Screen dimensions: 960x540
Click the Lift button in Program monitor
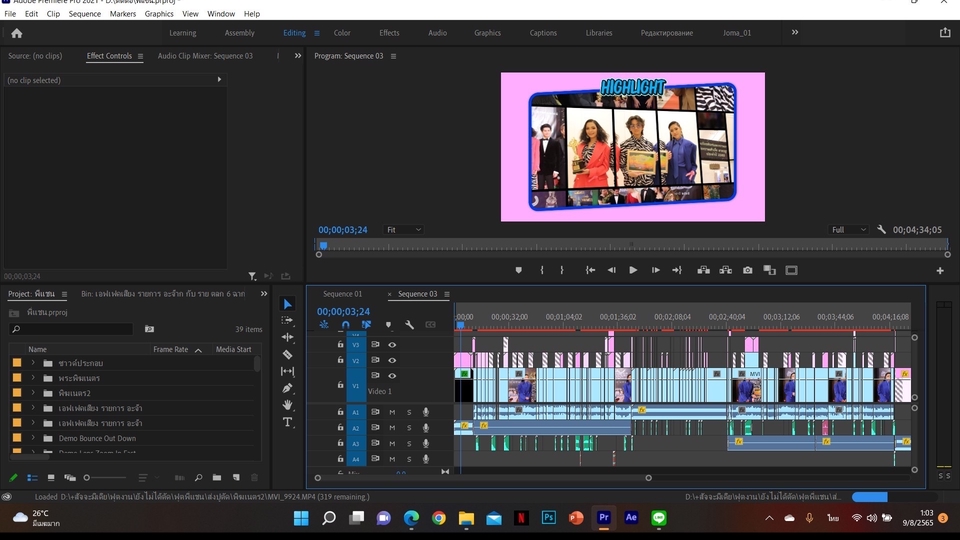coord(703,270)
